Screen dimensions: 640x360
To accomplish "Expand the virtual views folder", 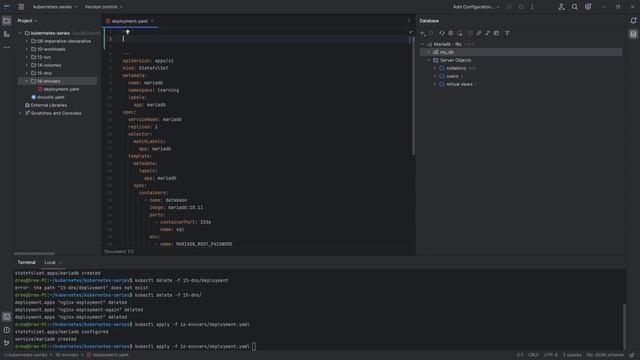I will (435, 84).
